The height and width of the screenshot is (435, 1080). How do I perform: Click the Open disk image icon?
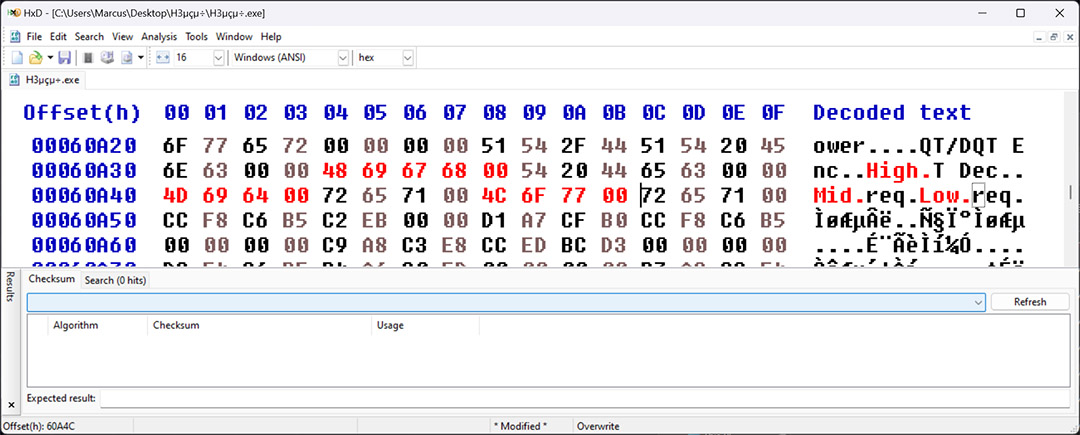click(x=126, y=58)
